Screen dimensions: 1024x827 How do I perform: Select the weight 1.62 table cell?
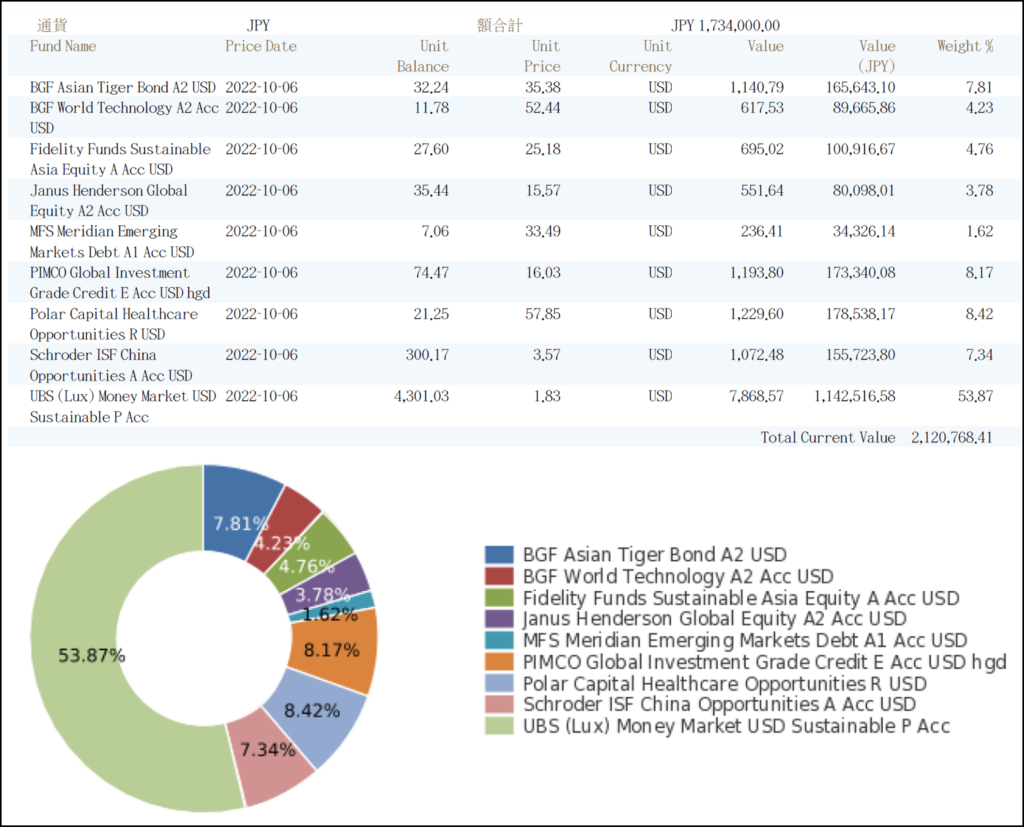[x=980, y=231]
